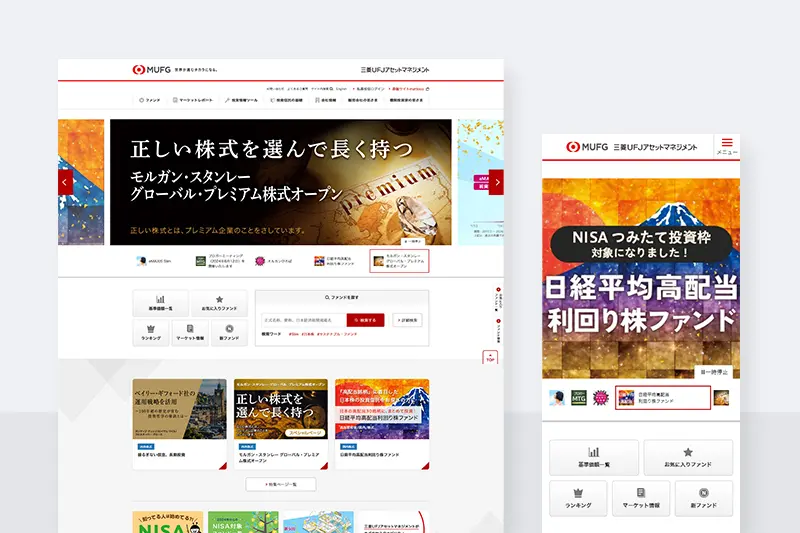
Task: Click the fund search text field
Action: 304,320
